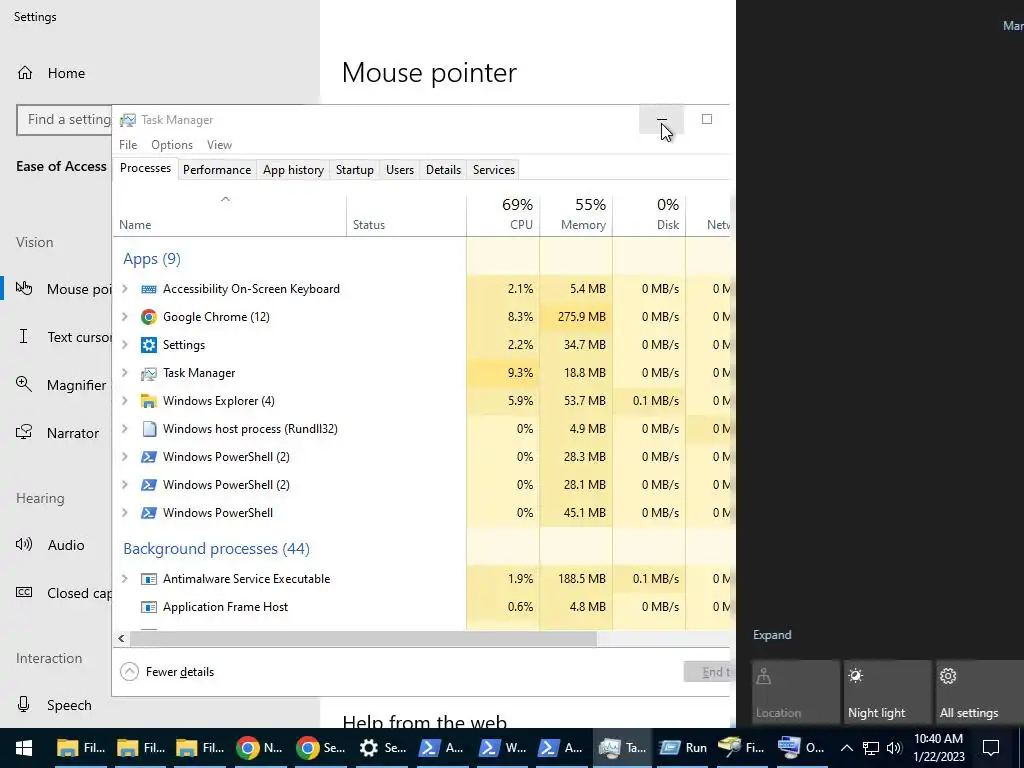Click the network icon in system tray
1024x768 pixels.
pyautogui.click(x=871, y=748)
